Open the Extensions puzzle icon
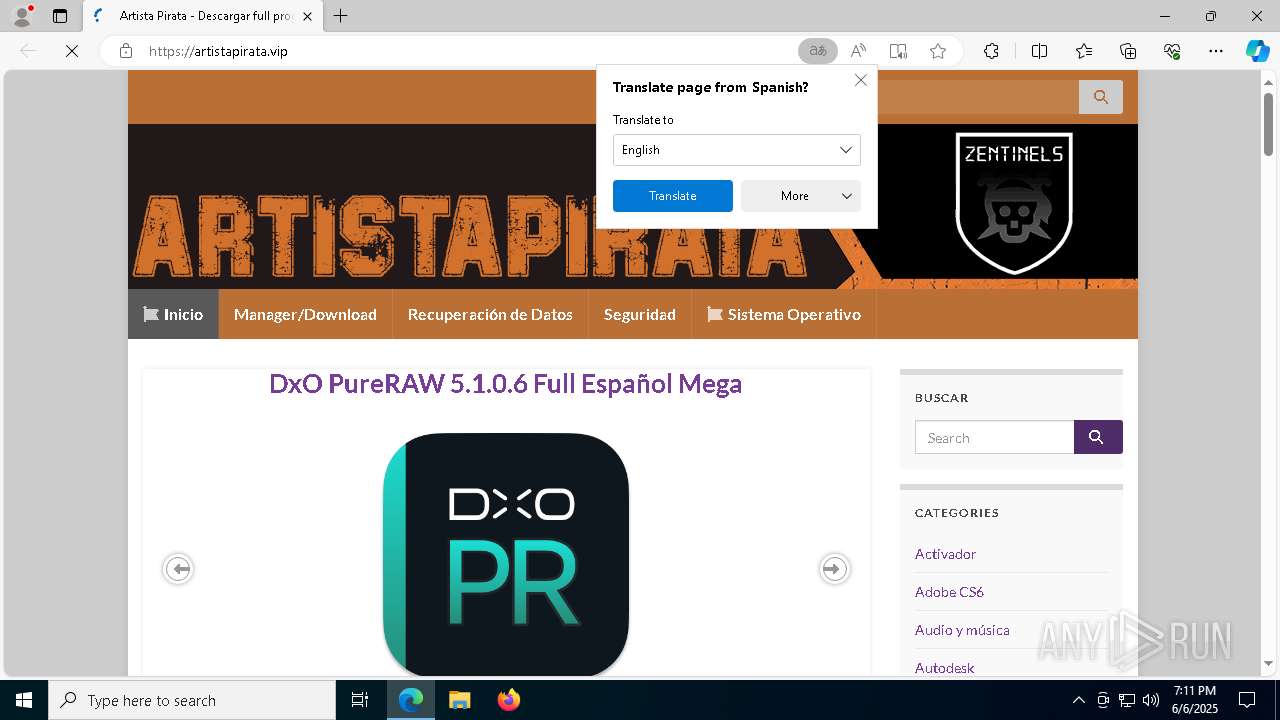Screen dimensions: 1280x720 click(x=991, y=51)
